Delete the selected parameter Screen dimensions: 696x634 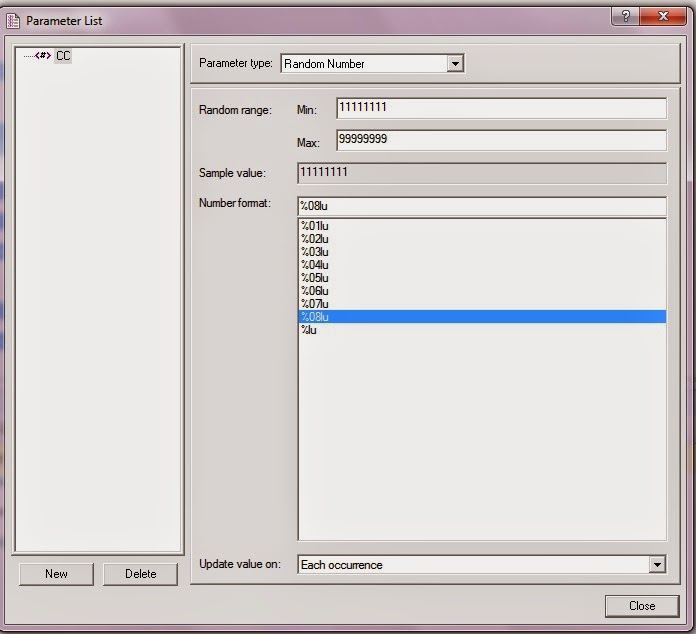(x=140, y=574)
